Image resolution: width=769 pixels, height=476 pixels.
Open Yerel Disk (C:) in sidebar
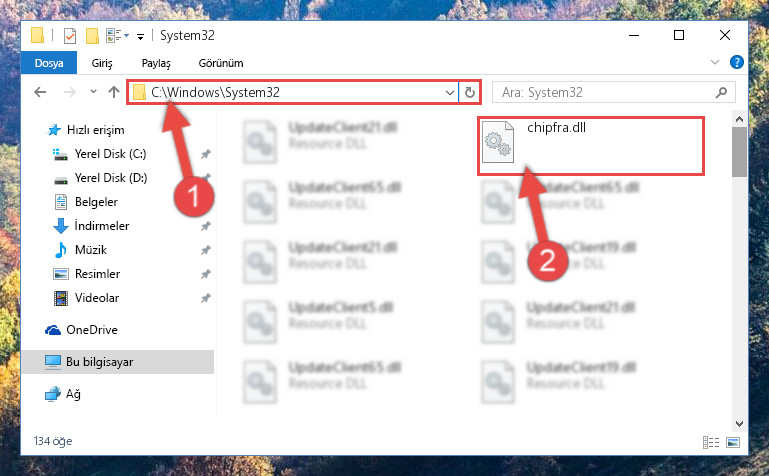pos(110,154)
